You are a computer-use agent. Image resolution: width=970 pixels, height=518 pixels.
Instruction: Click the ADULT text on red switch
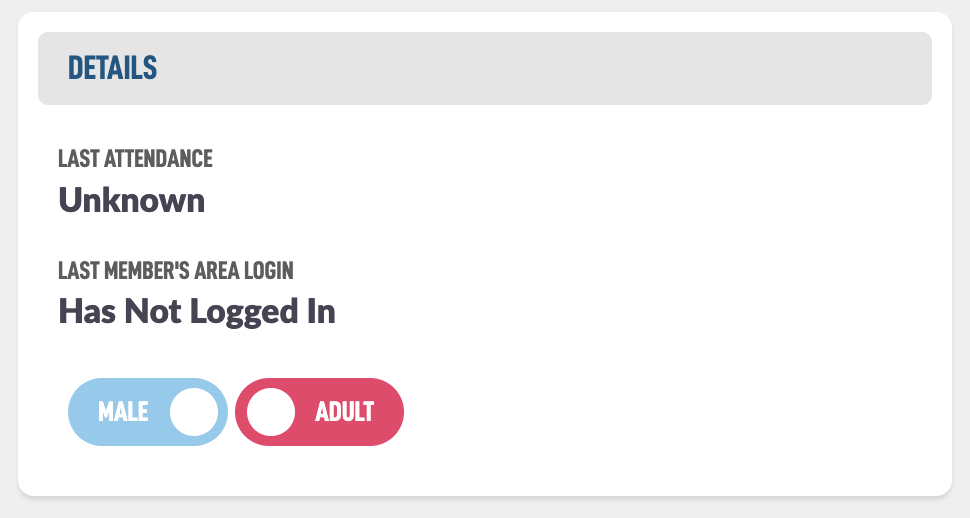344,412
